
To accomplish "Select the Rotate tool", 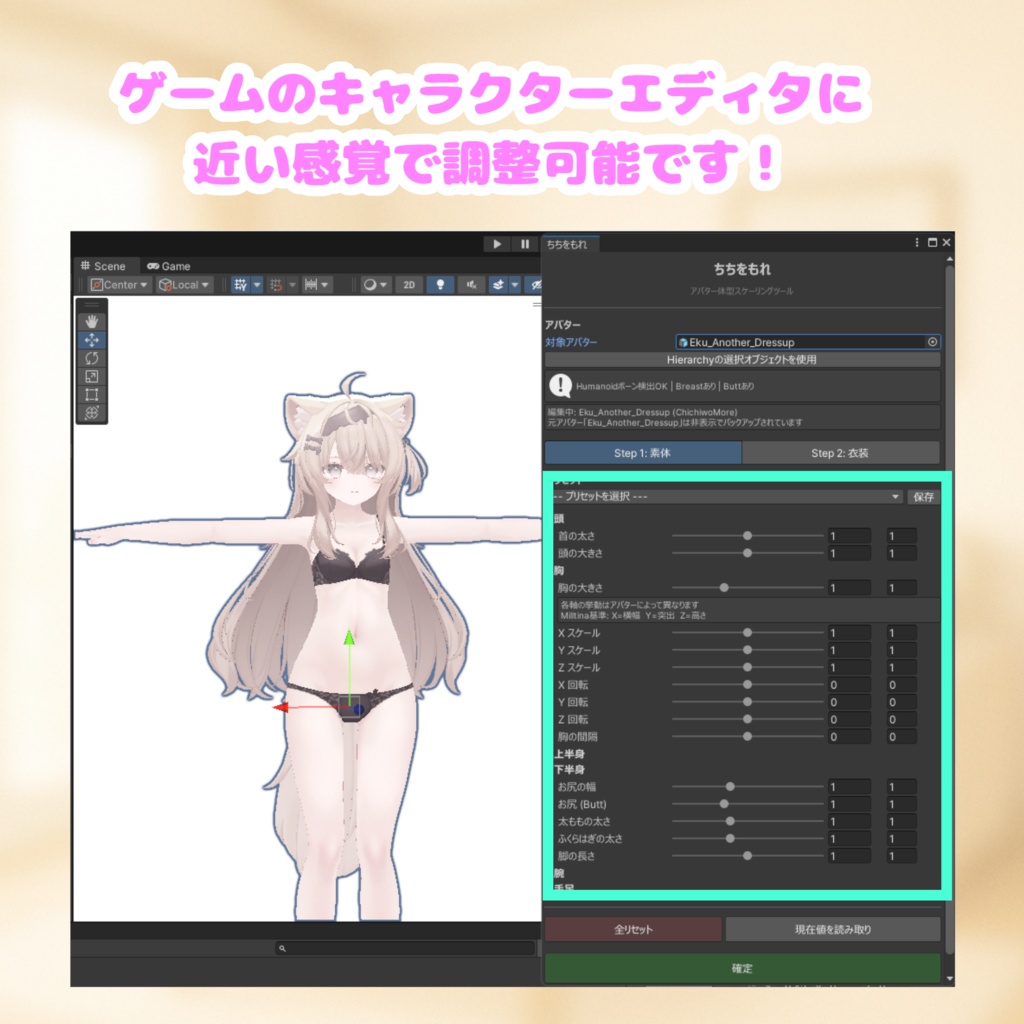I will [x=91, y=358].
